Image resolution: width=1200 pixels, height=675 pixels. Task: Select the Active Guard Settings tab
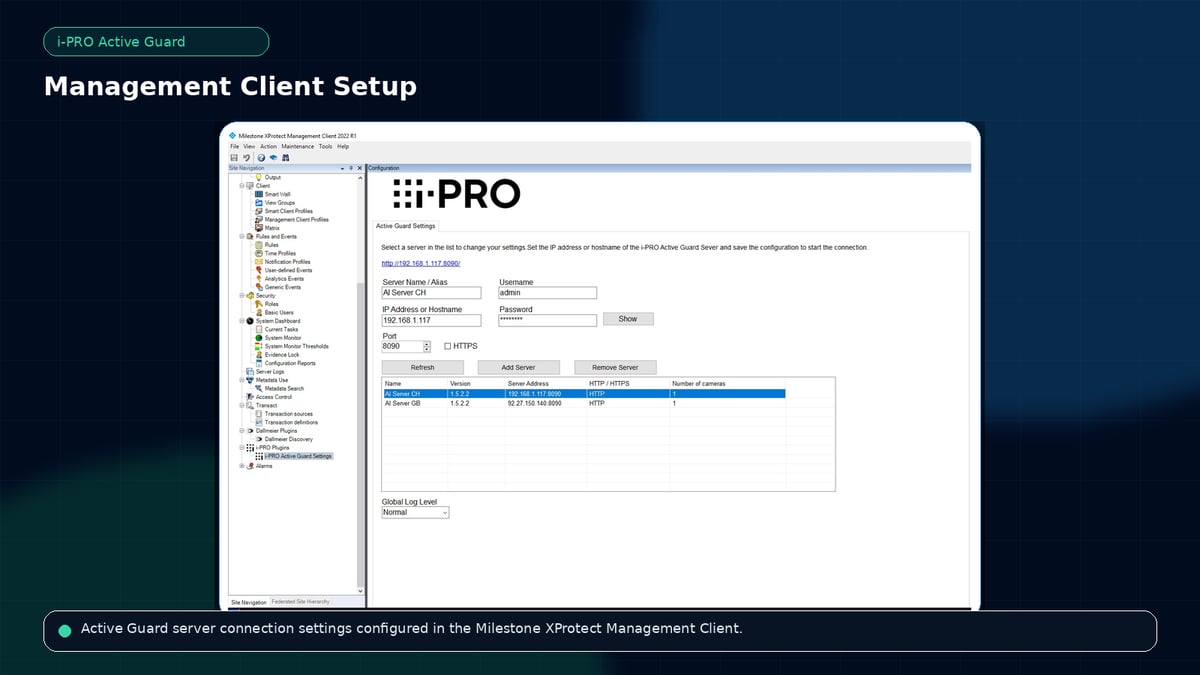pyautogui.click(x=405, y=226)
